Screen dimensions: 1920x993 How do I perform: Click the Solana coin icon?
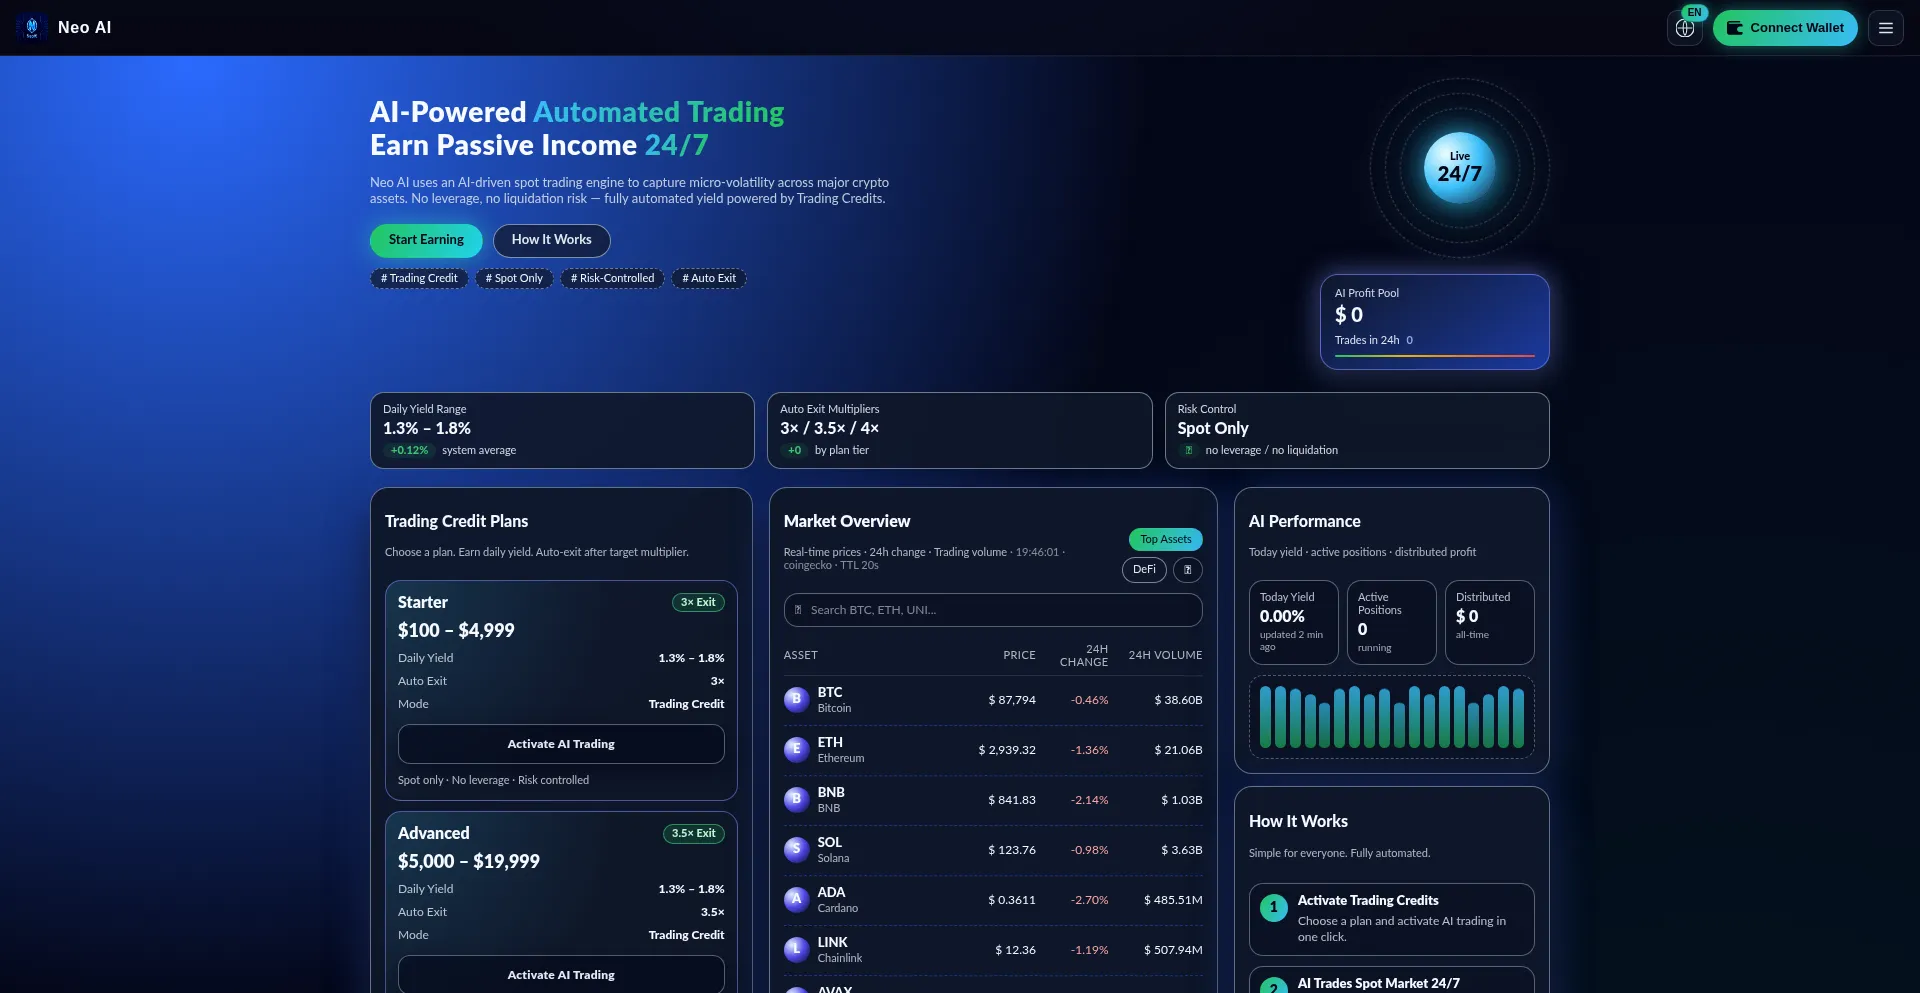click(796, 849)
